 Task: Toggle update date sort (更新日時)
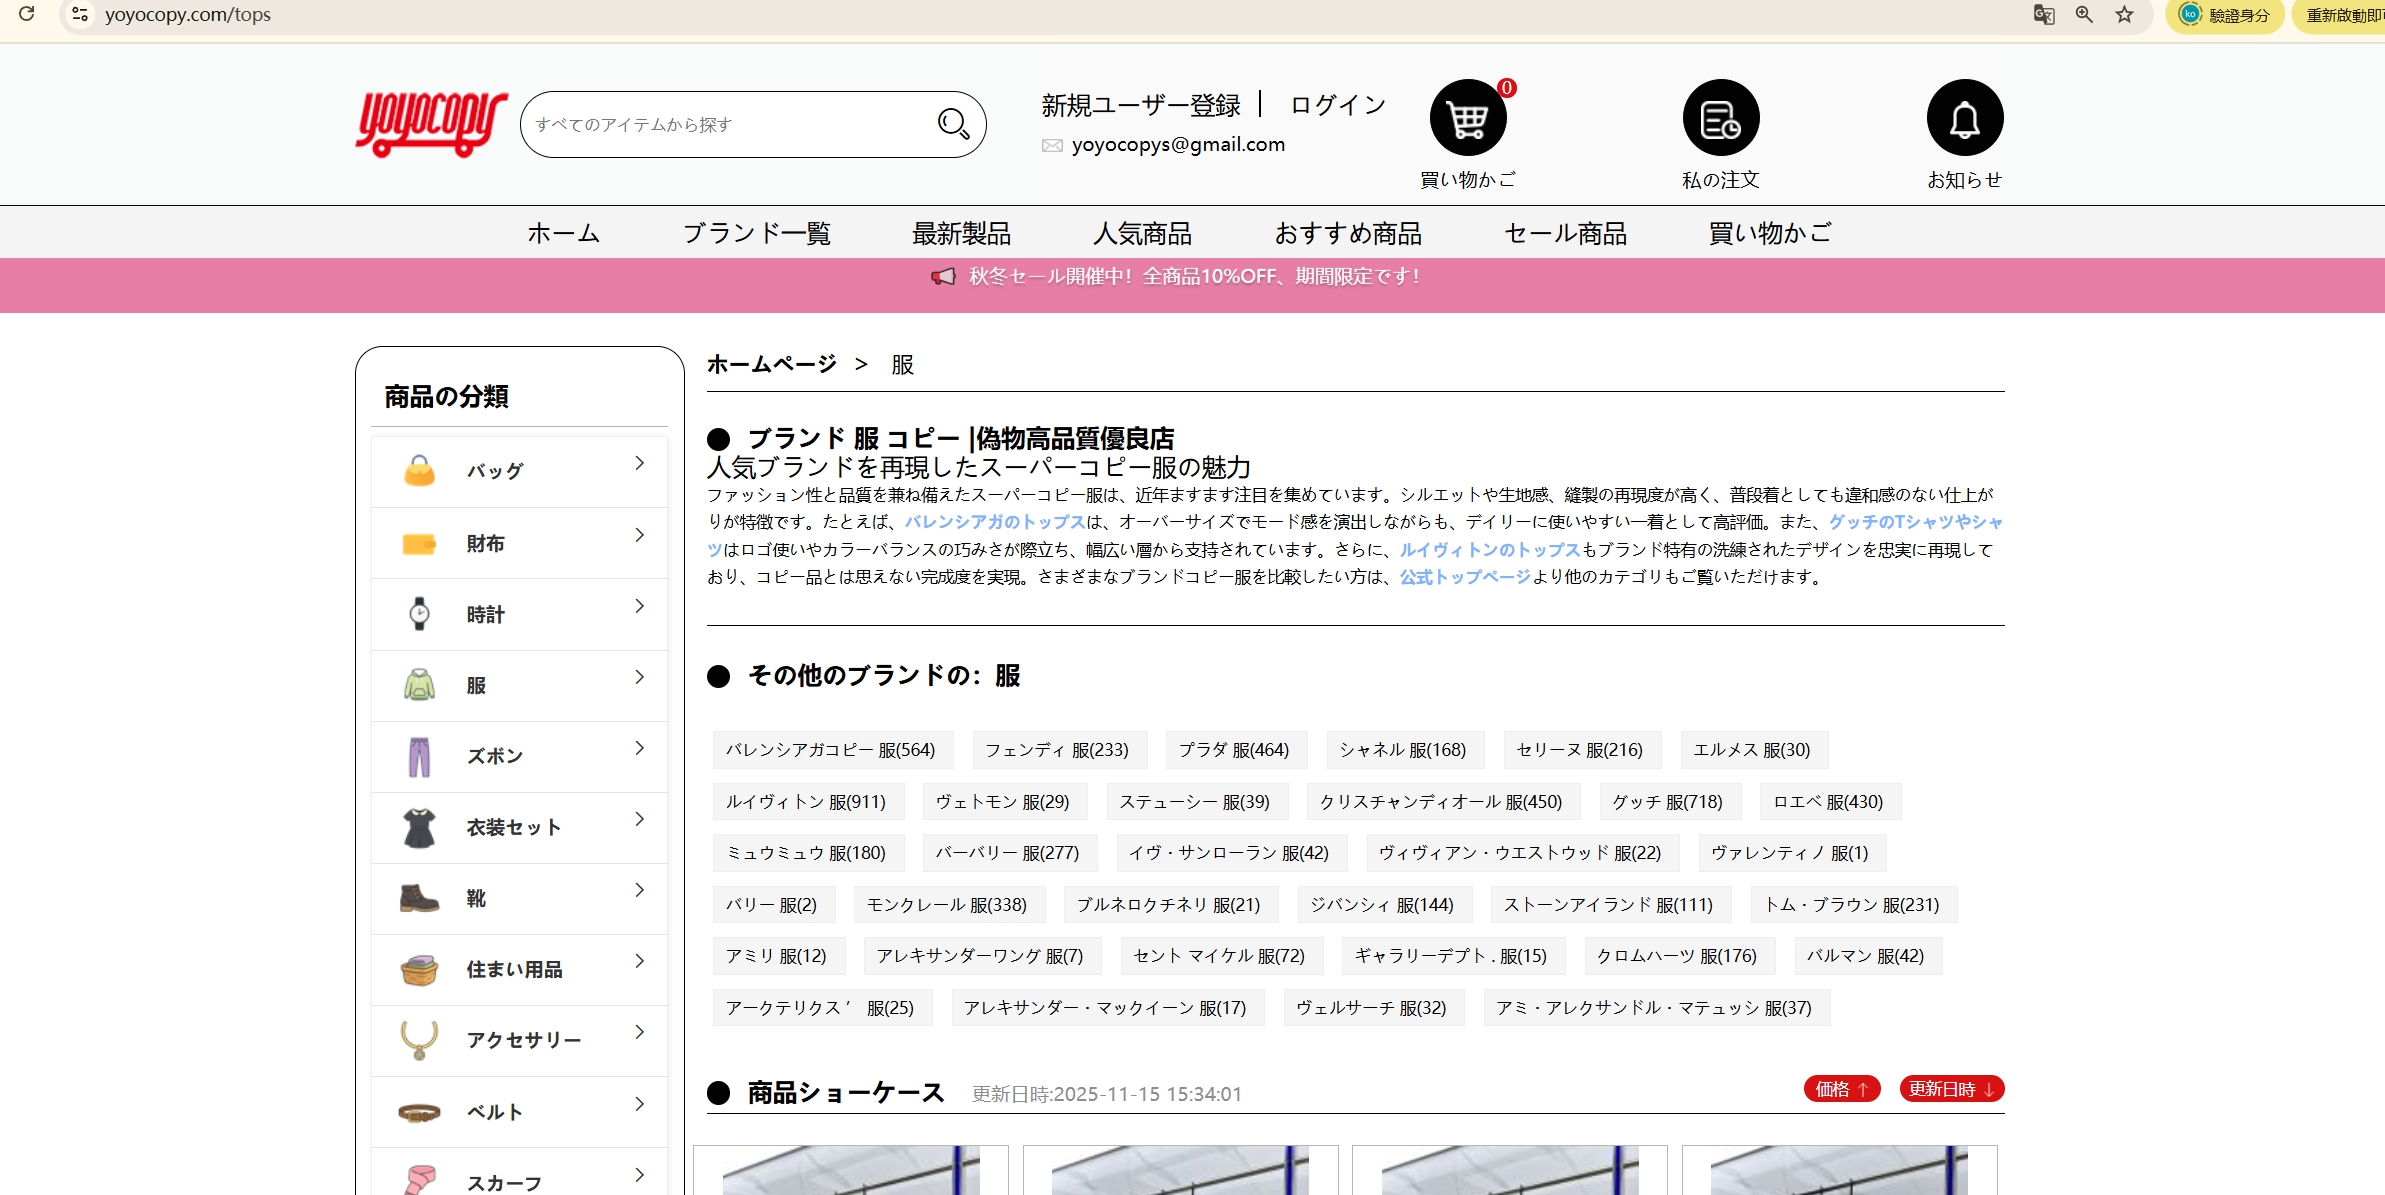coord(1951,1089)
